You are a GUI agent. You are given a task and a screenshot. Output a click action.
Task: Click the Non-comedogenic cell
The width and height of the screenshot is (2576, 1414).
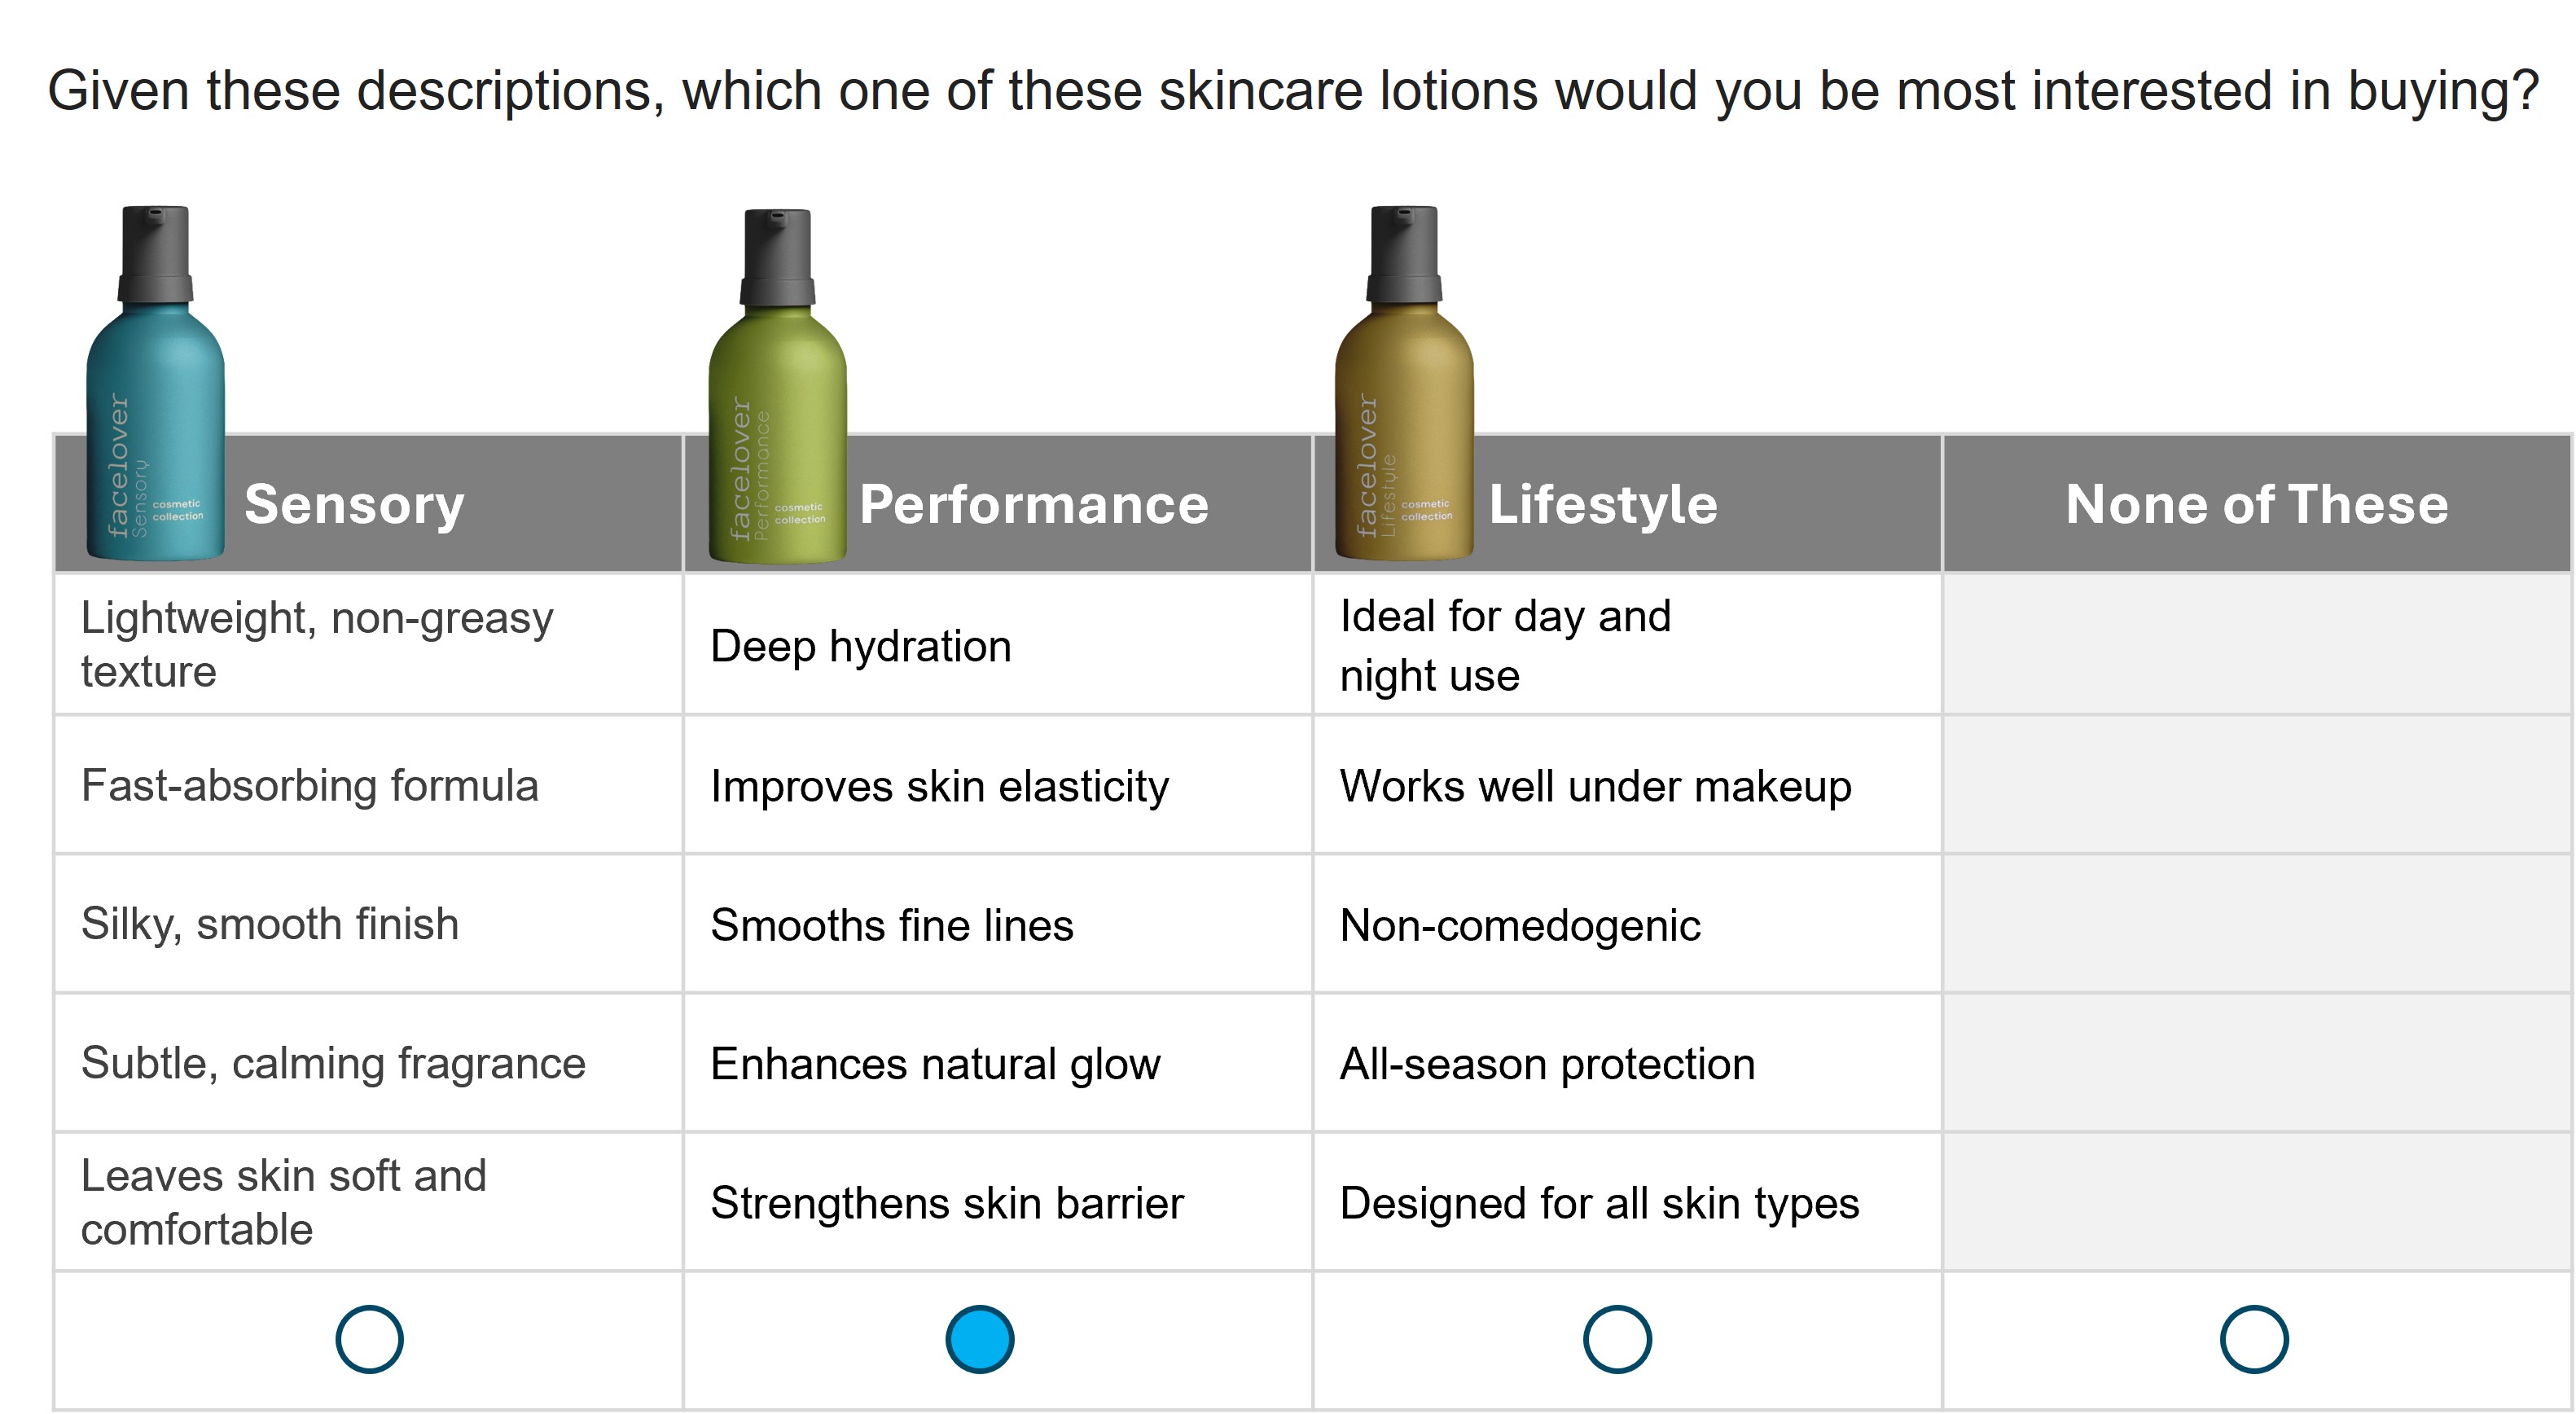(x=1520, y=925)
